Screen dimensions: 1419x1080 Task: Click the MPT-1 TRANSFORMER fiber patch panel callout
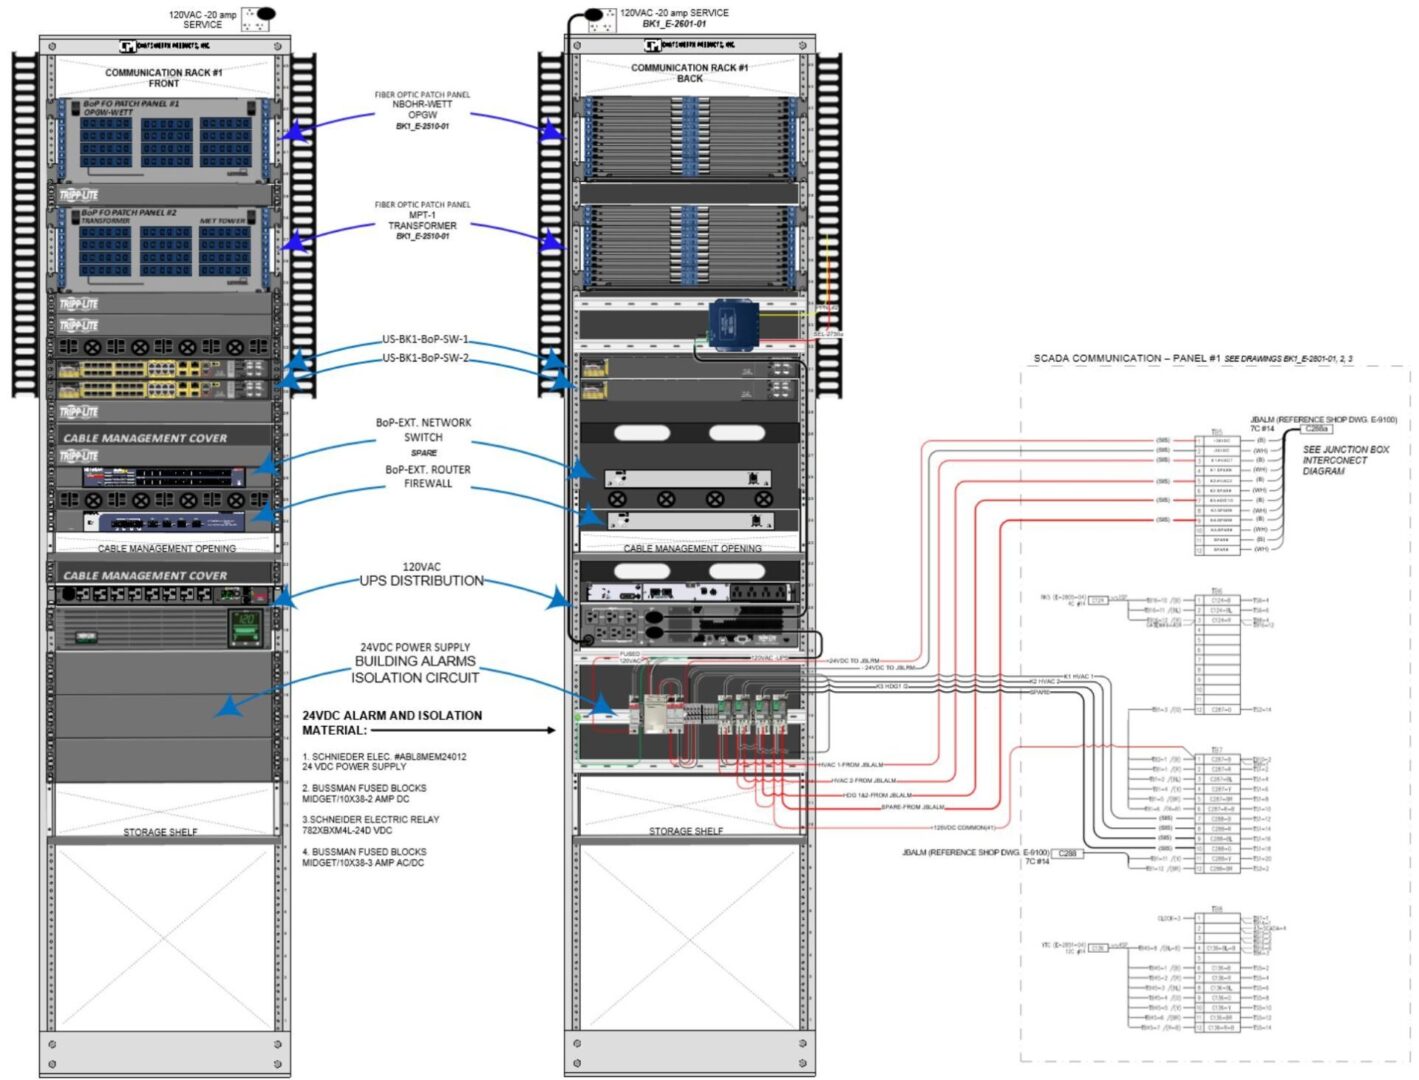(422, 220)
